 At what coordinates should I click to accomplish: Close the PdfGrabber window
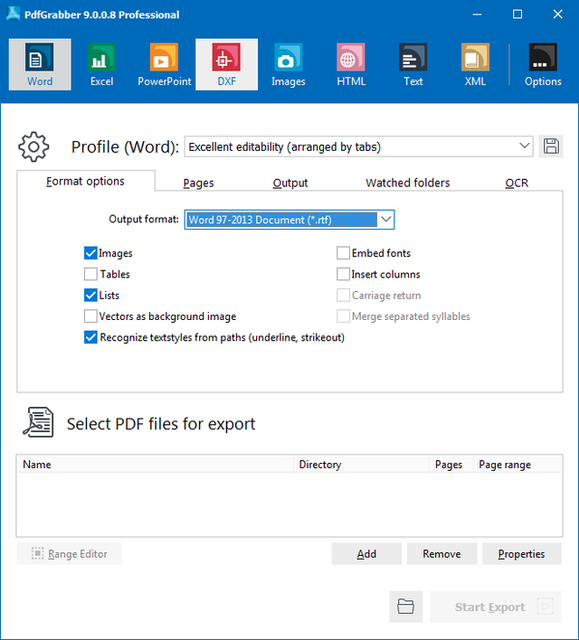pyautogui.click(x=558, y=15)
